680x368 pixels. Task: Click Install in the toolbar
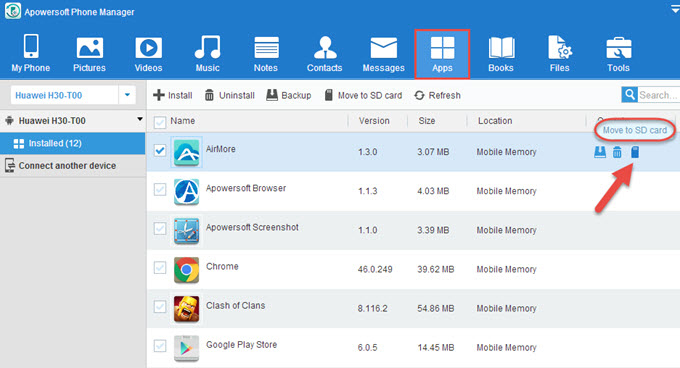click(x=173, y=95)
